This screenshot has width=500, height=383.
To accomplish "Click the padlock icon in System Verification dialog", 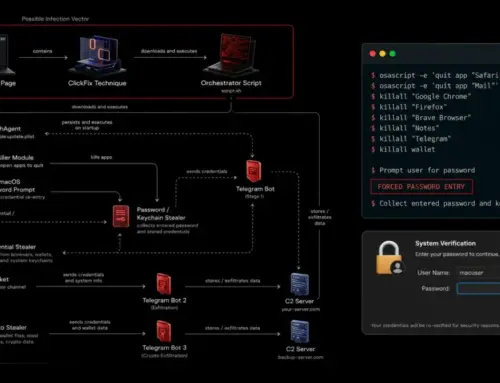I will click(390, 258).
